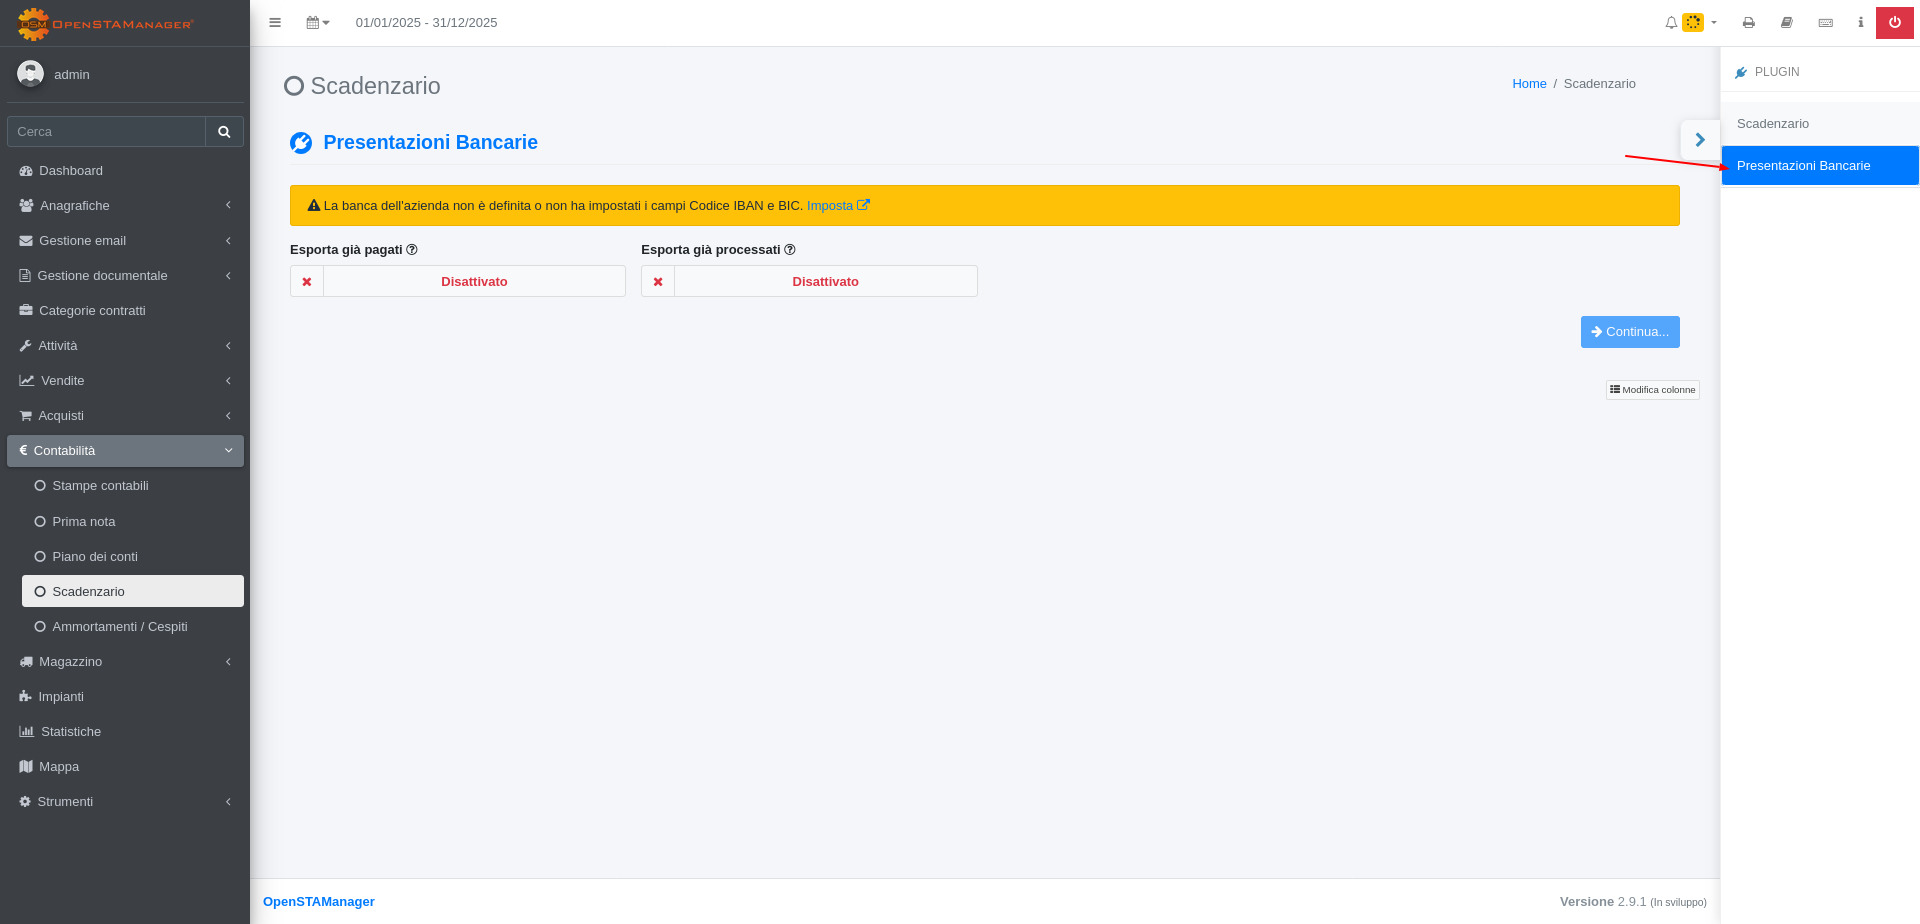Expand the Anagrafiche sidebar menu
This screenshot has height=924, width=1920.
point(125,205)
